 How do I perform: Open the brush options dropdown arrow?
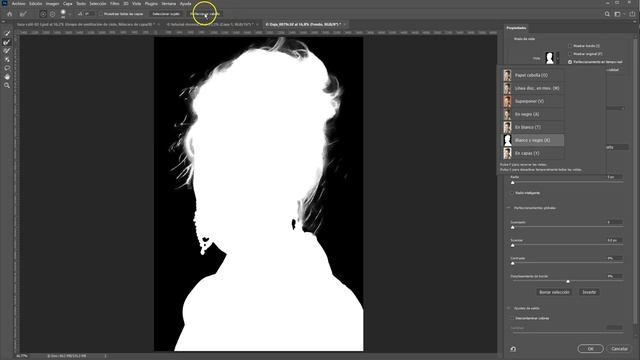coord(70,14)
